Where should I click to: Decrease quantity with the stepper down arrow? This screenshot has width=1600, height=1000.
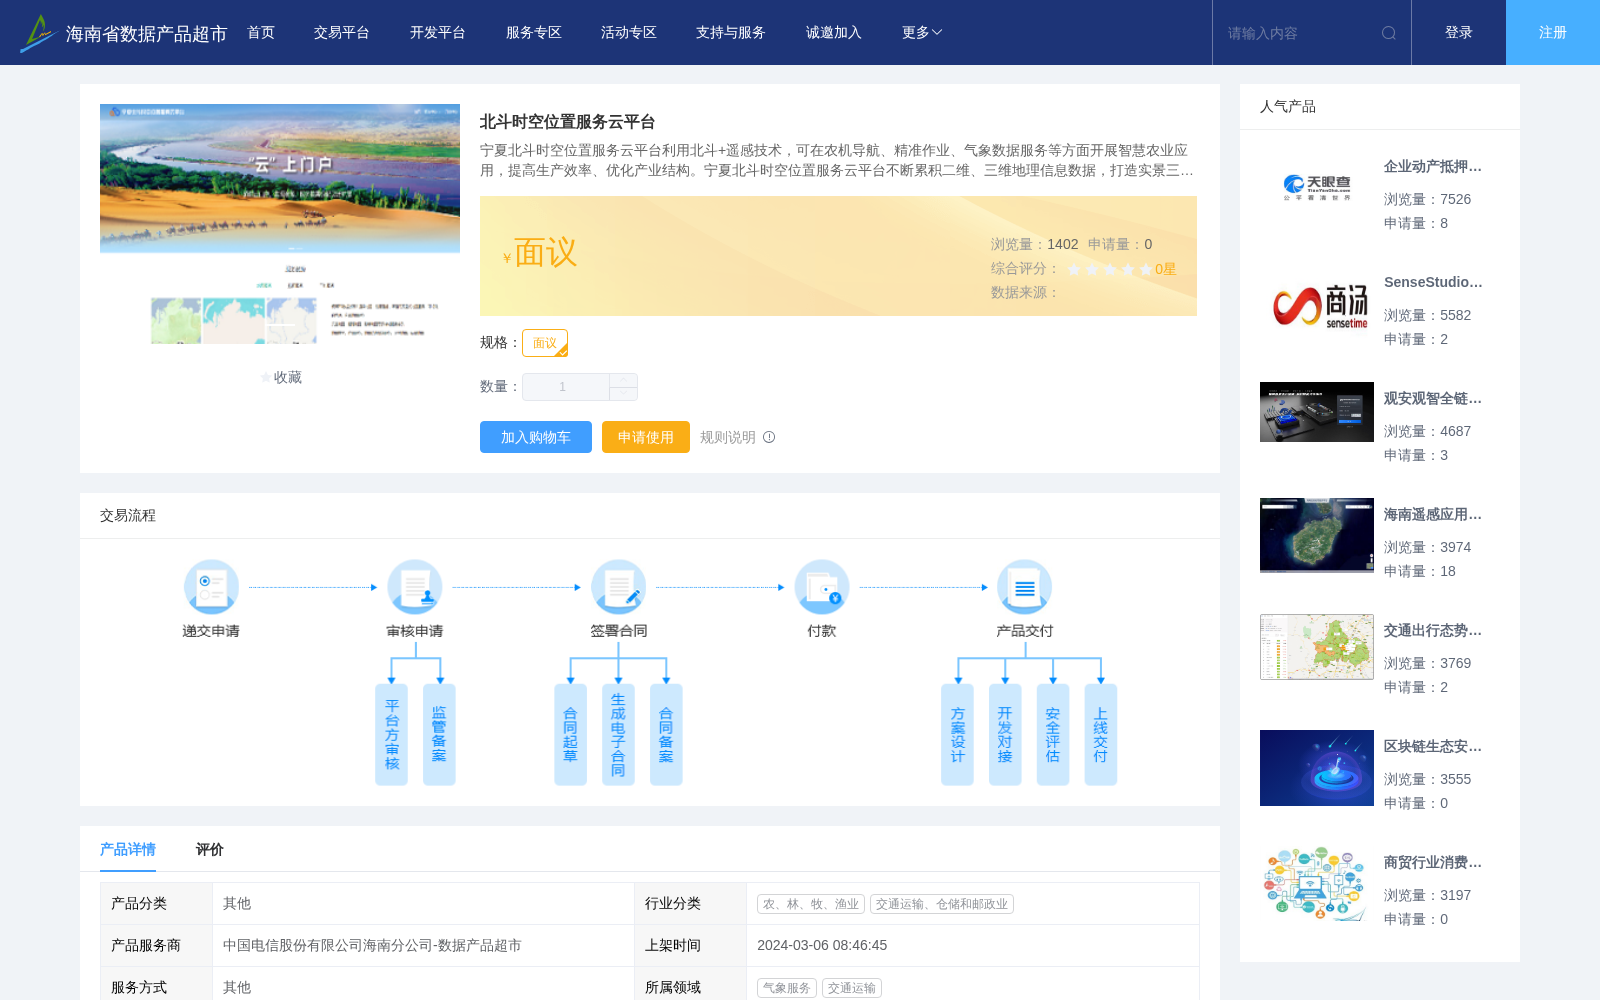tap(623, 393)
